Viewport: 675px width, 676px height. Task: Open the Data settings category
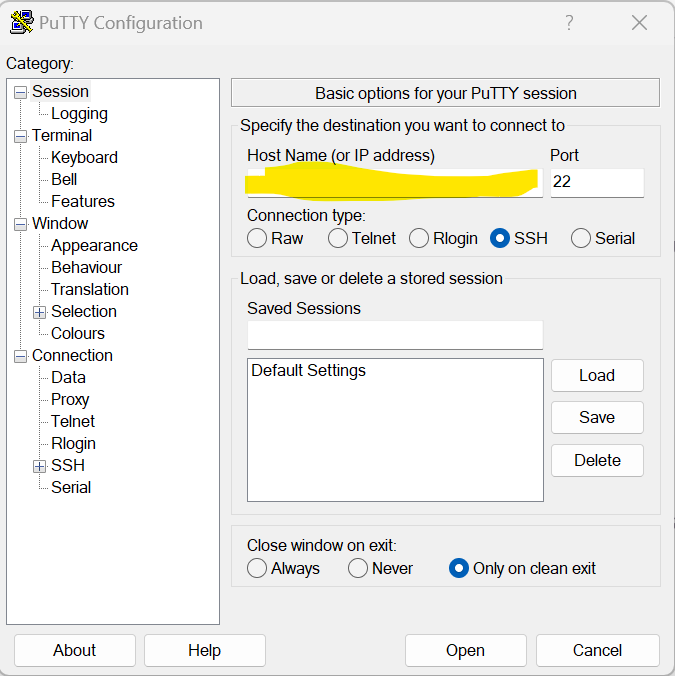69,377
